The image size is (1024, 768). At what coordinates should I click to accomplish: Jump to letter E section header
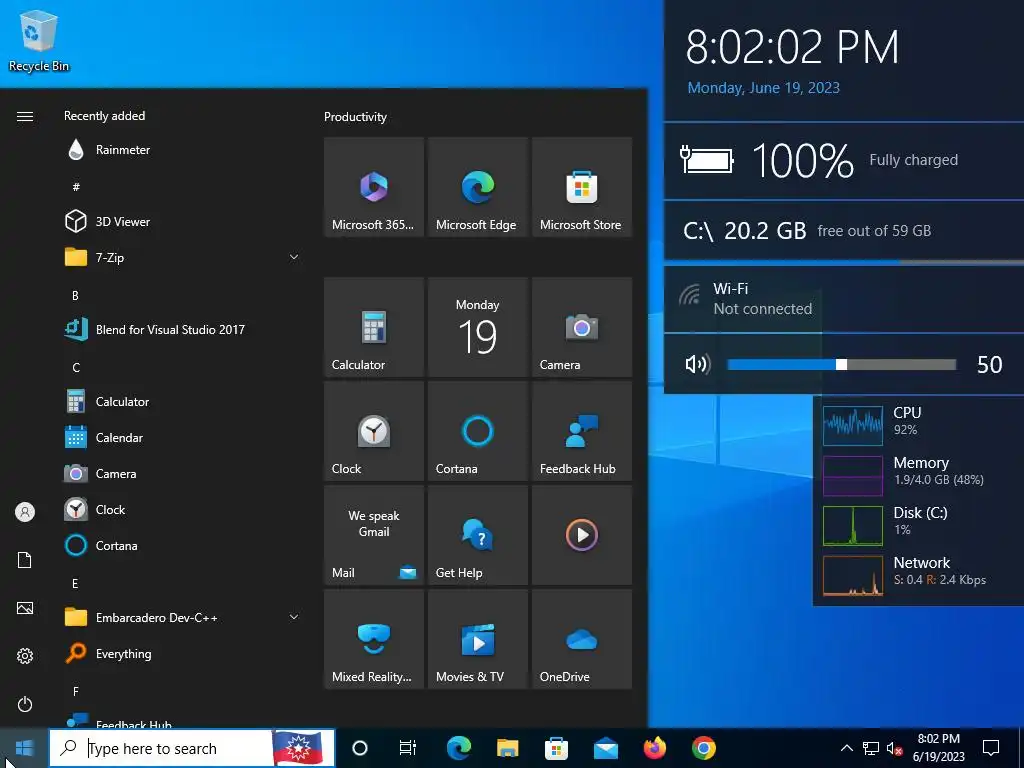[x=75, y=583]
